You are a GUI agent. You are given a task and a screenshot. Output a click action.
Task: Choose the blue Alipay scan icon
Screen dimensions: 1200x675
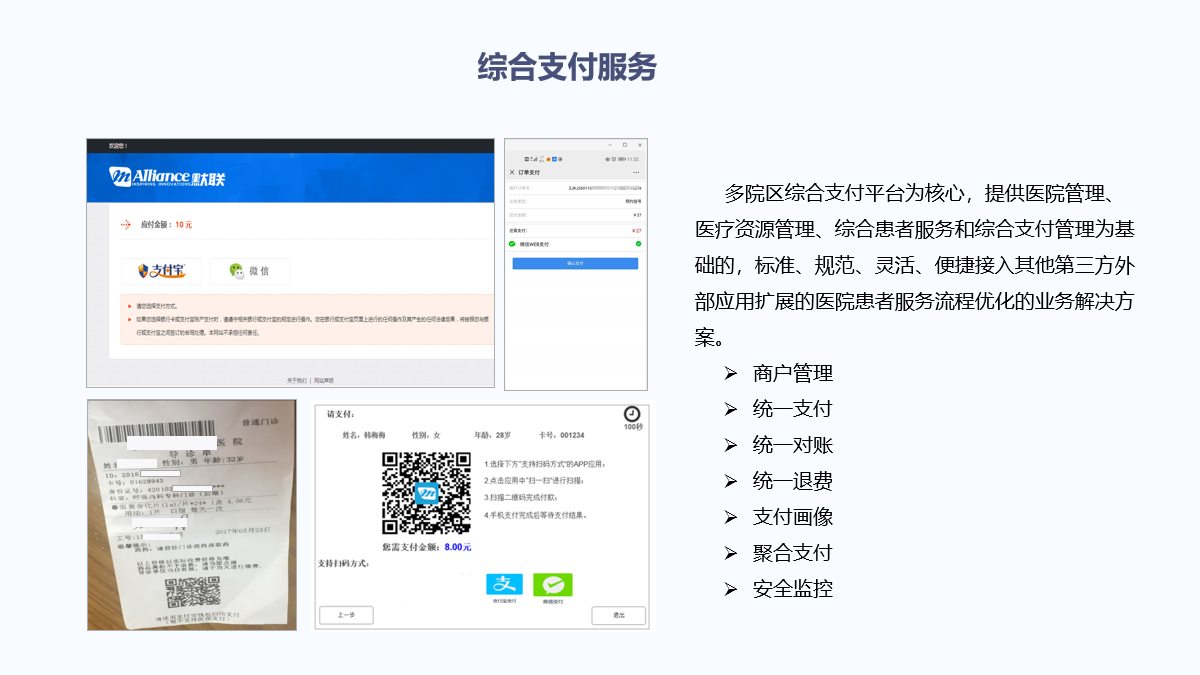504,586
